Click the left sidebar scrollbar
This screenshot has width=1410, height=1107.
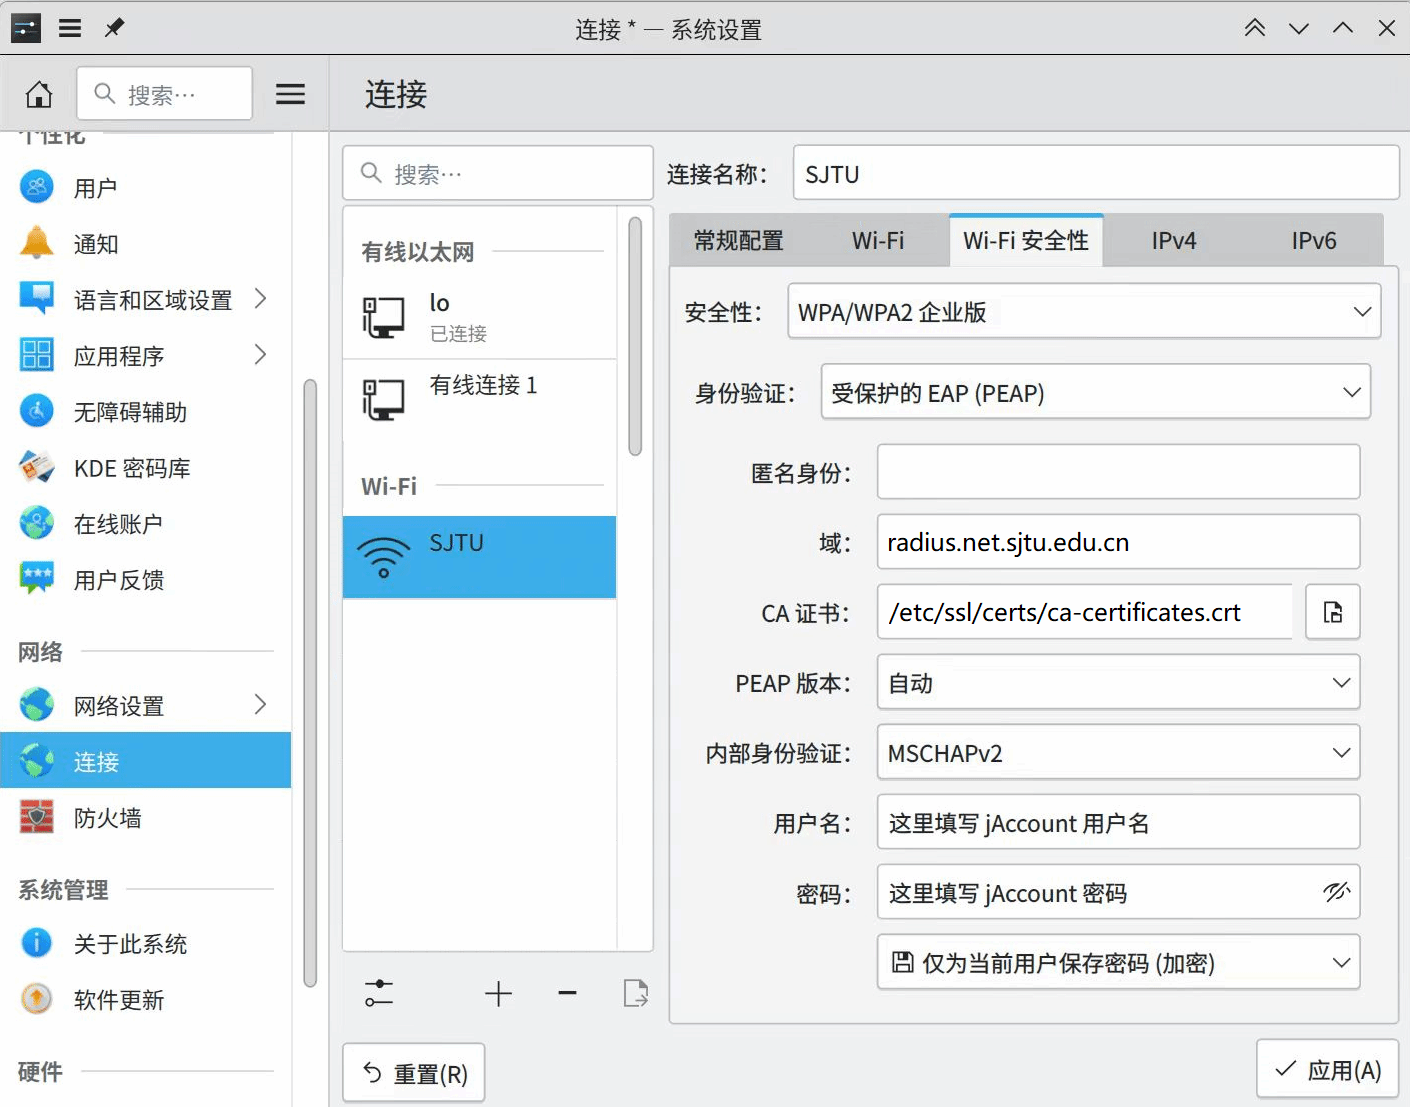(x=310, y=683)
